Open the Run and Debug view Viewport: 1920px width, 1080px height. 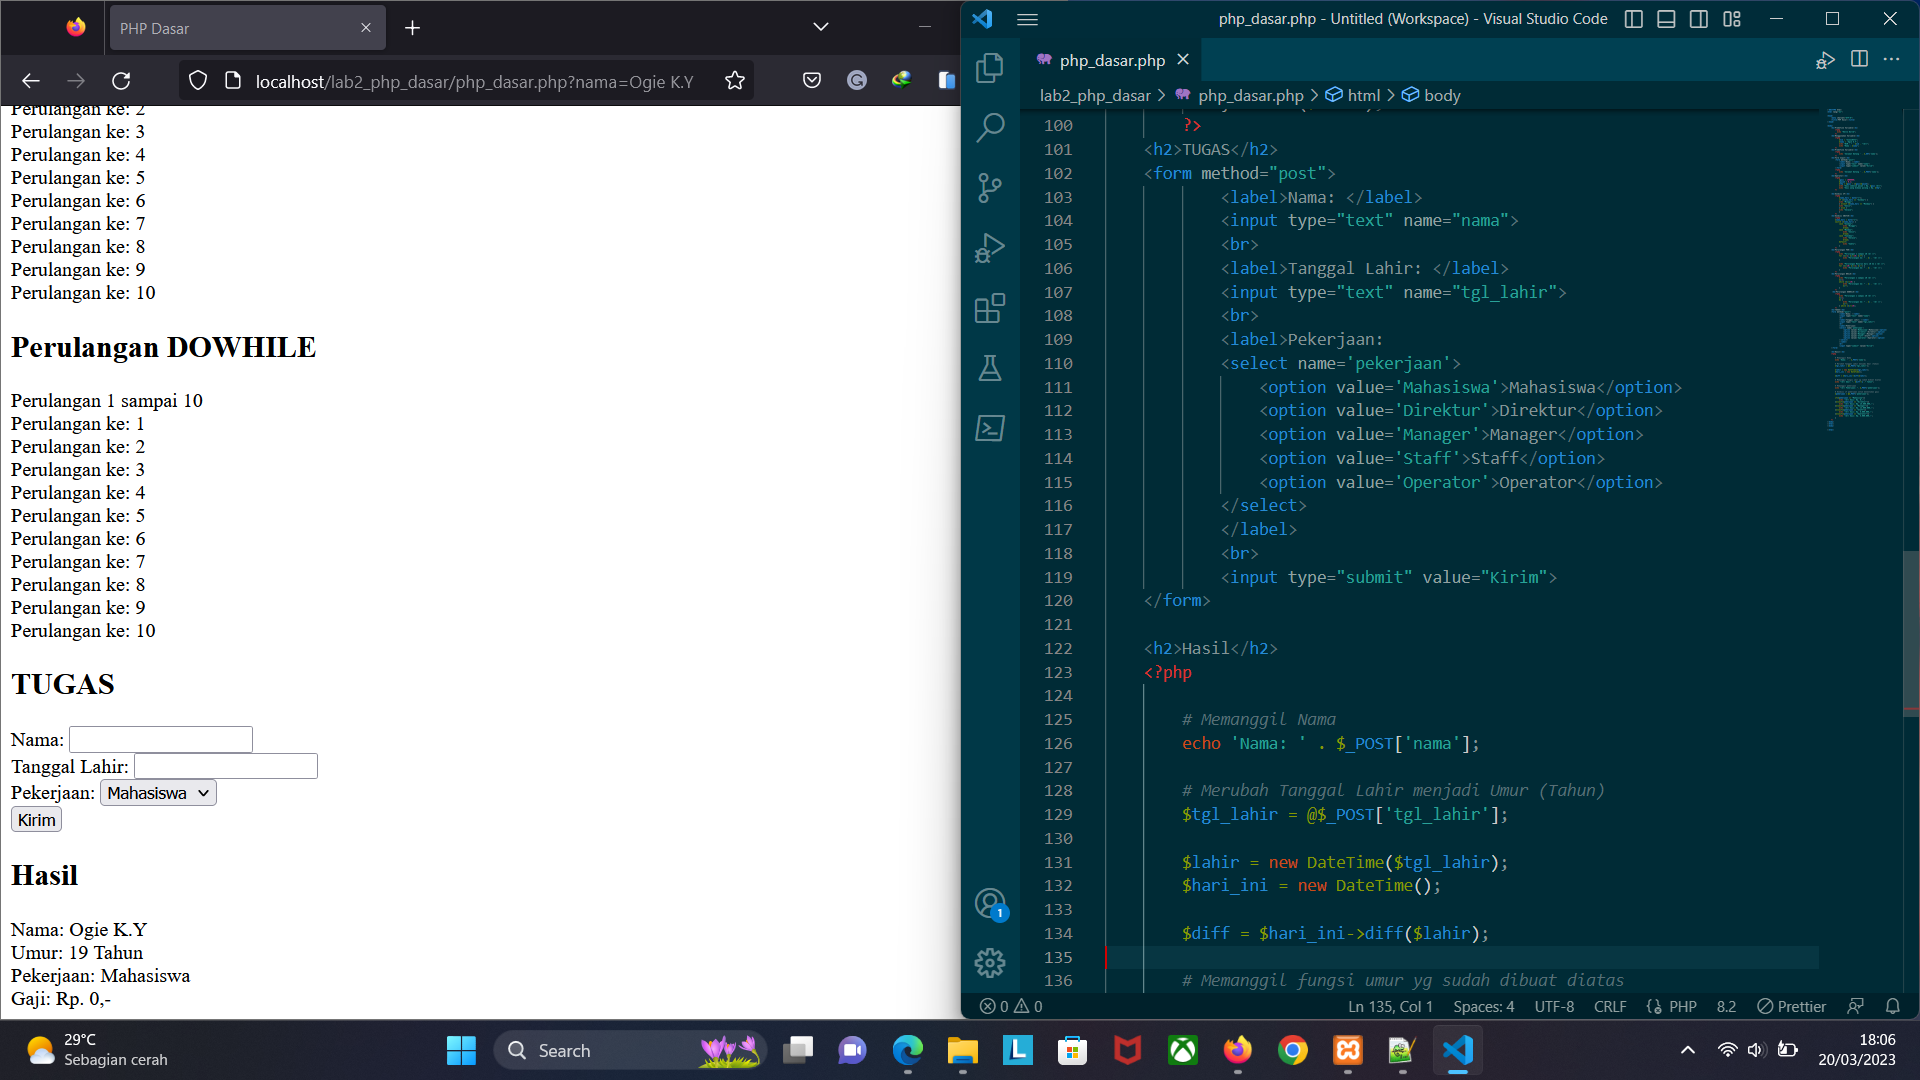(989, 248)
